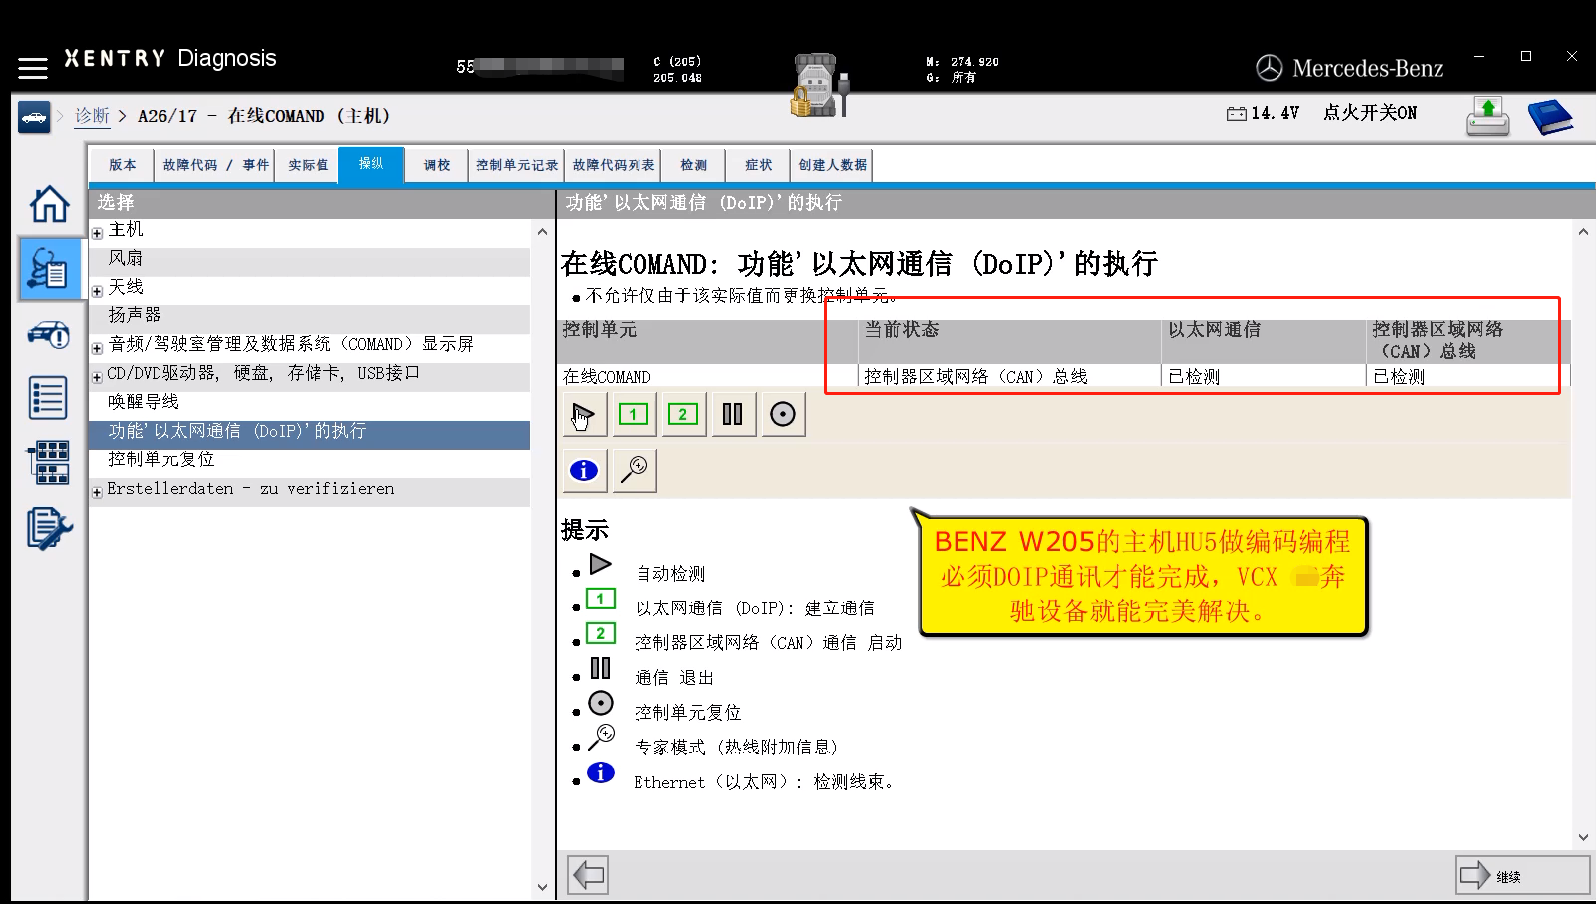Viewport: 1596px width, 904px height.
Task: Switch to the 实际值 tab
Action: point(308,165)
